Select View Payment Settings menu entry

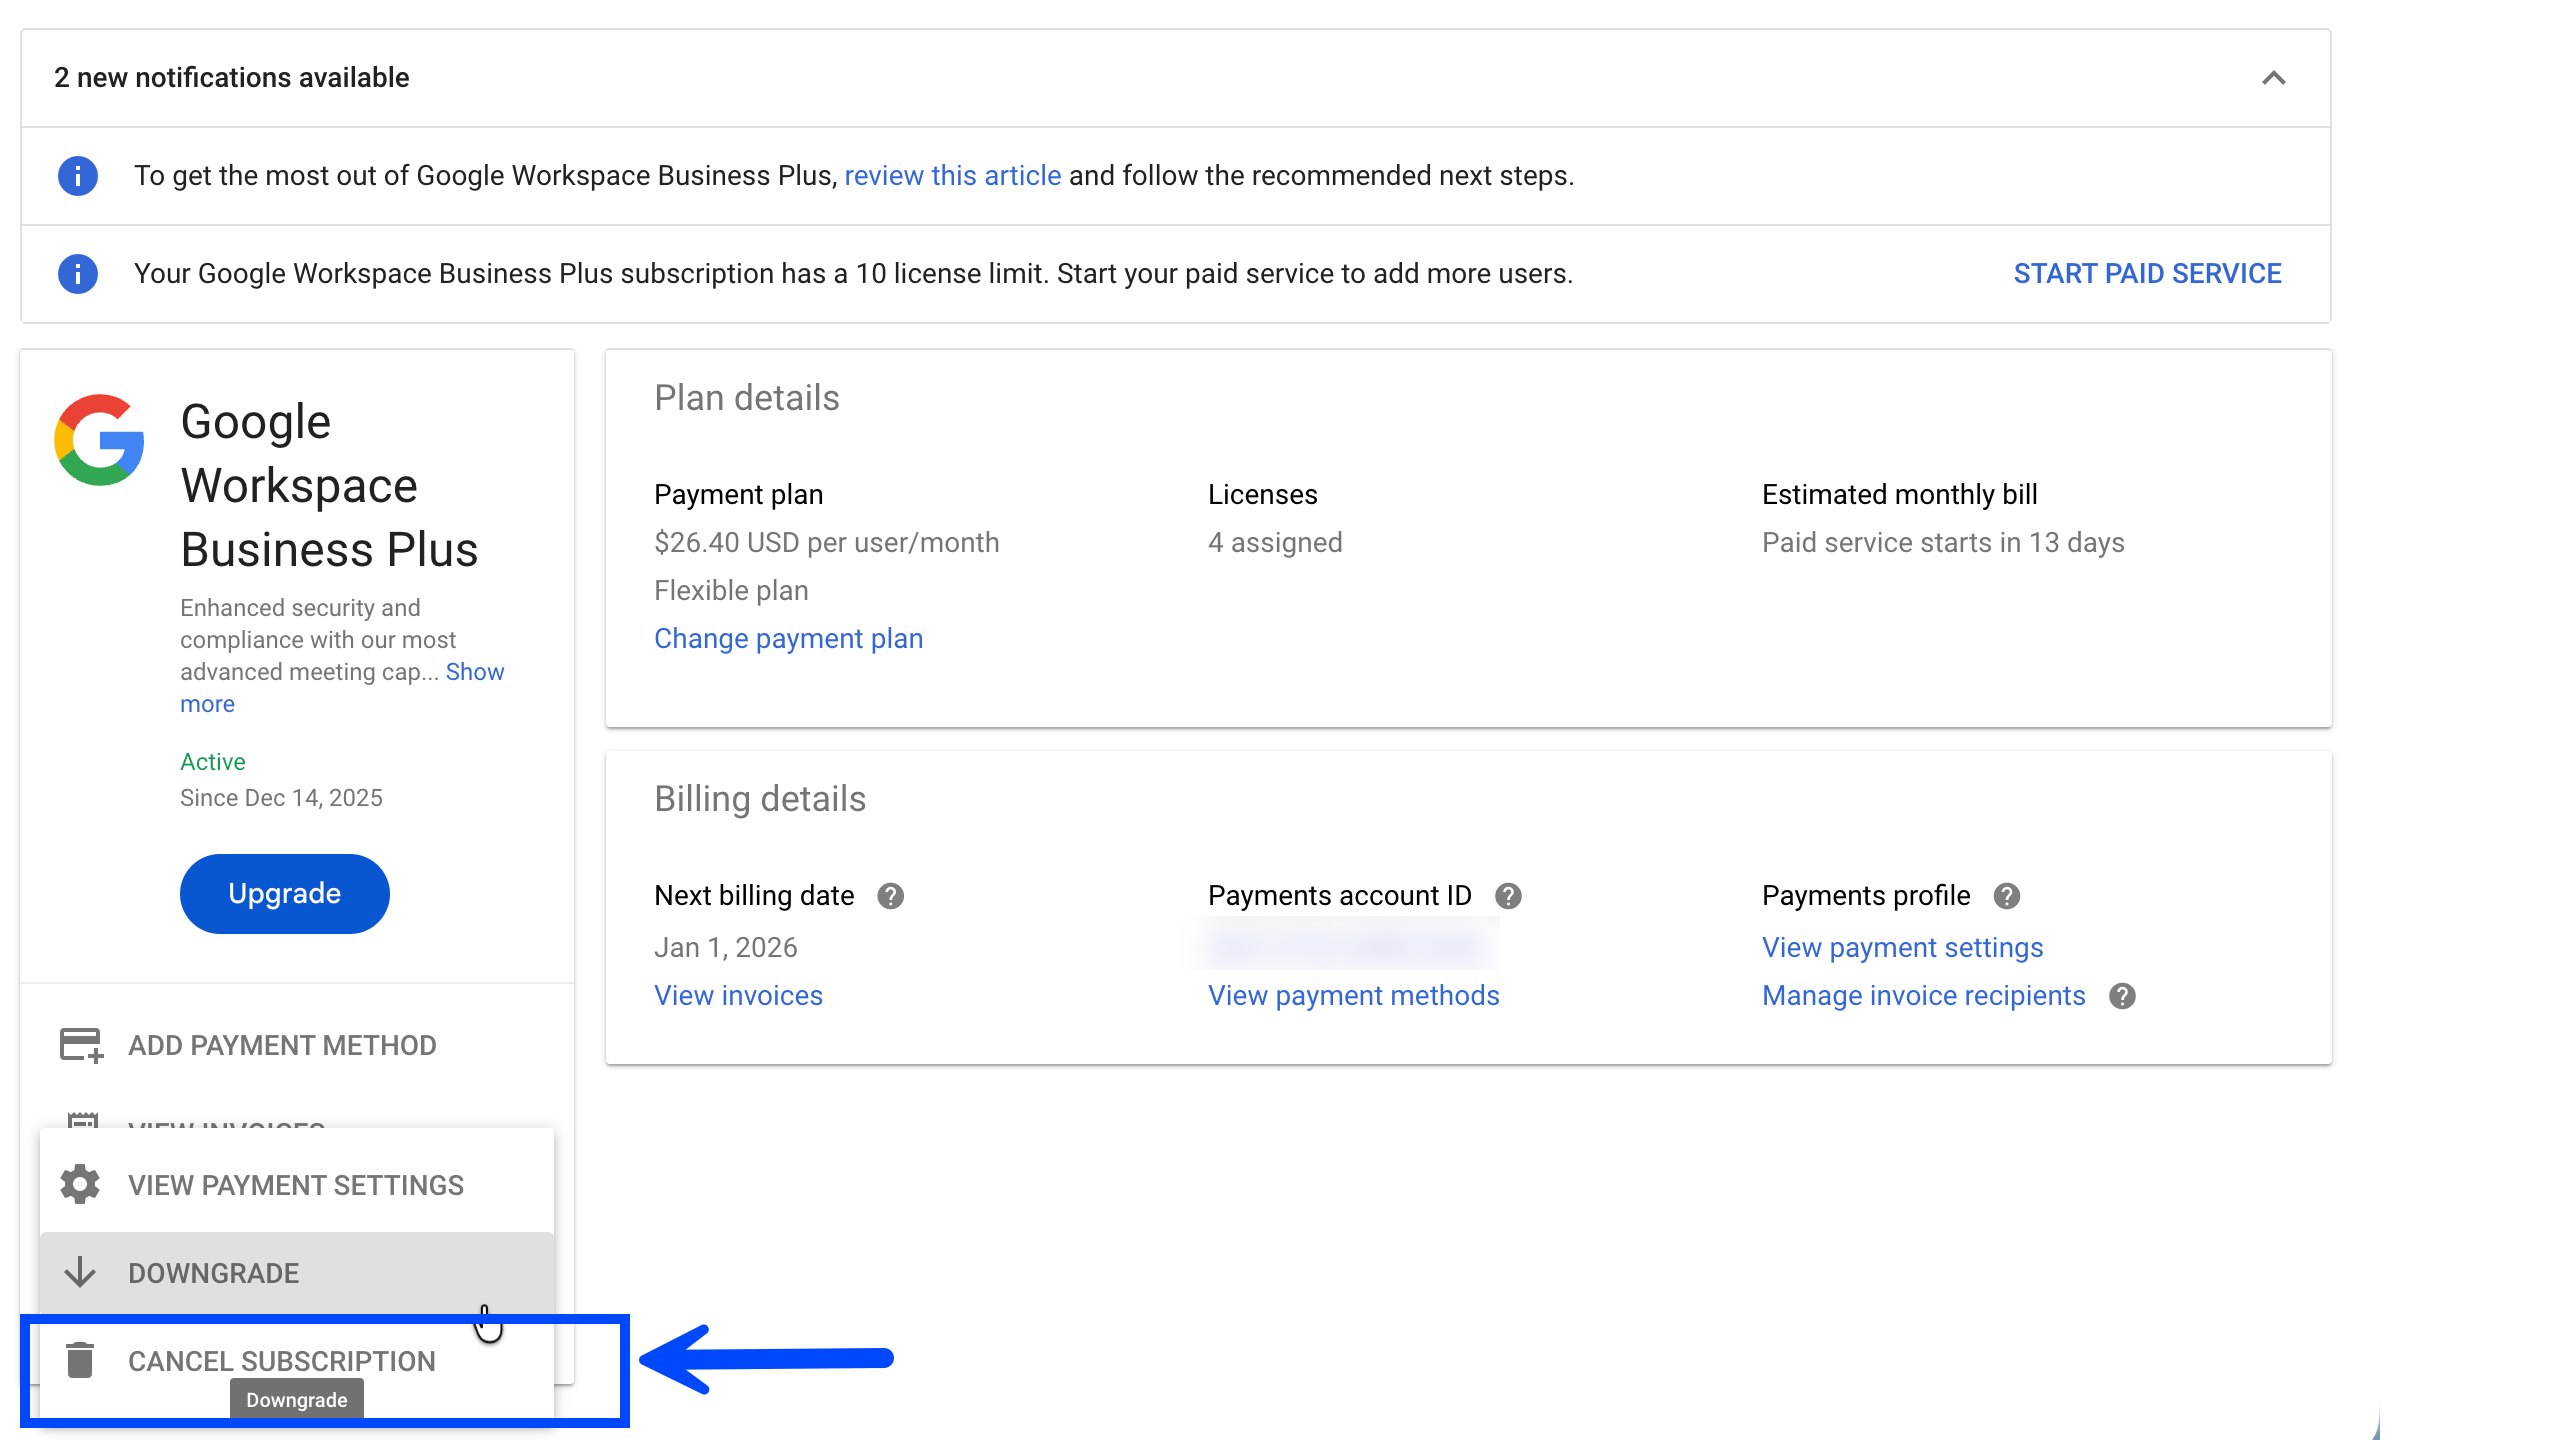(x=295, y=1184)
